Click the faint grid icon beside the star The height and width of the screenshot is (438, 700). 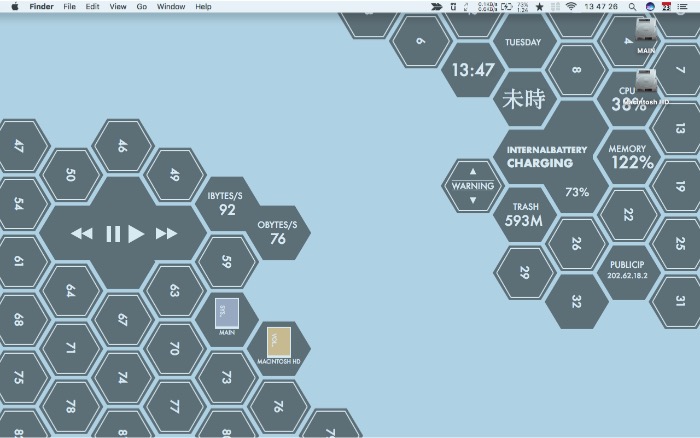[x=555, y=6]
